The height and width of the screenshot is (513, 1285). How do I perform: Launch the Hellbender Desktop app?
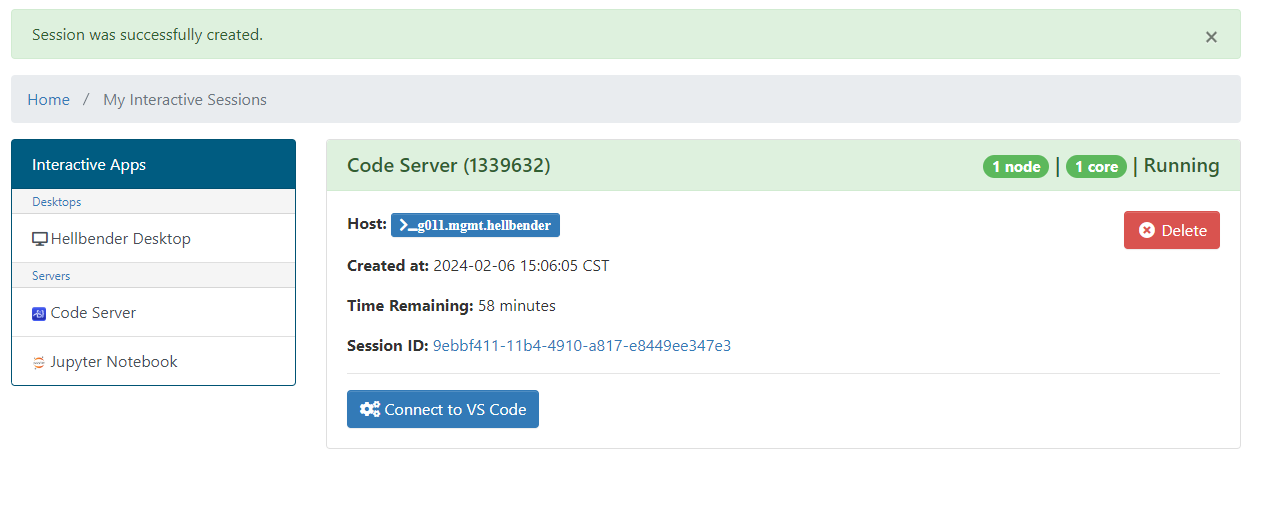[120, 239]
